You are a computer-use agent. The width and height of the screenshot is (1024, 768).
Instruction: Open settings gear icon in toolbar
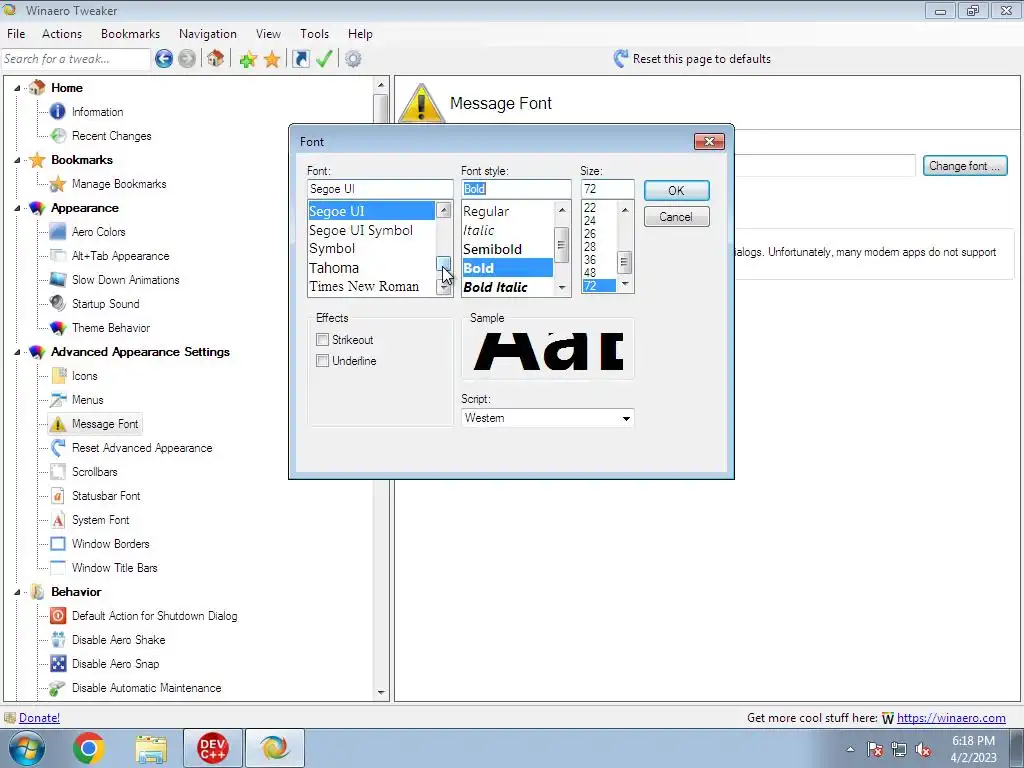[x=353, y=59]
